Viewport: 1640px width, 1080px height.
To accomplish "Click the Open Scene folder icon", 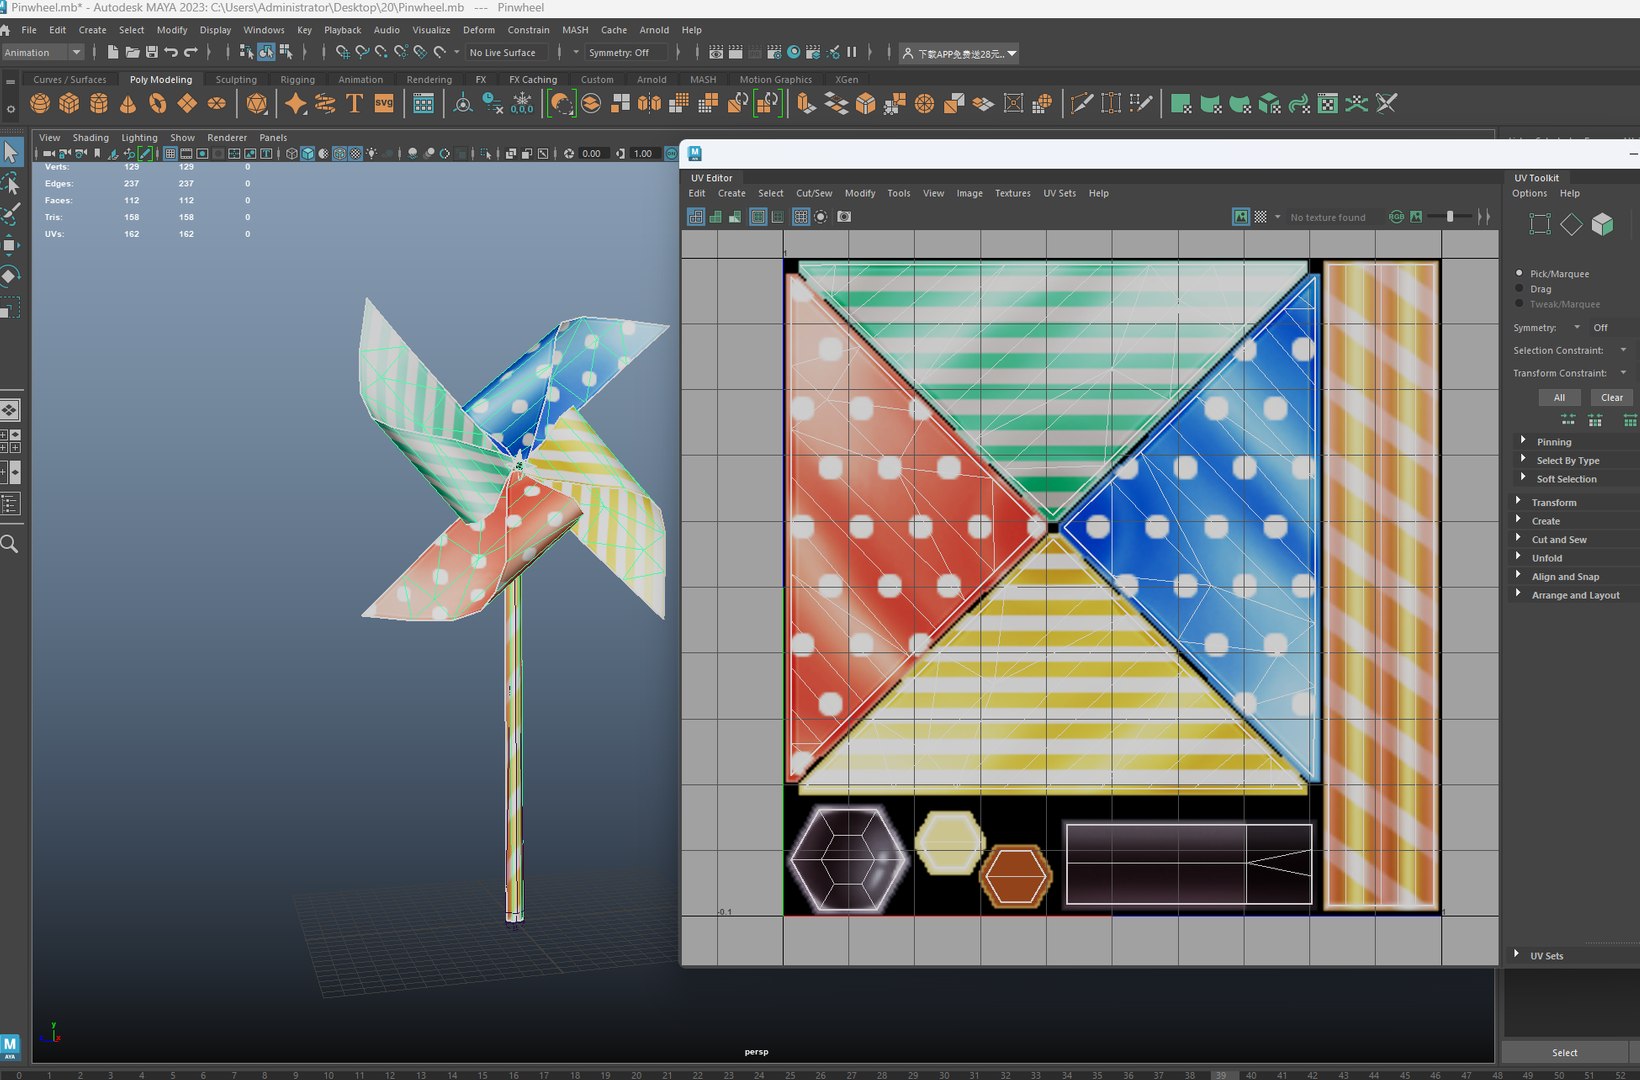I will (132, 52).
